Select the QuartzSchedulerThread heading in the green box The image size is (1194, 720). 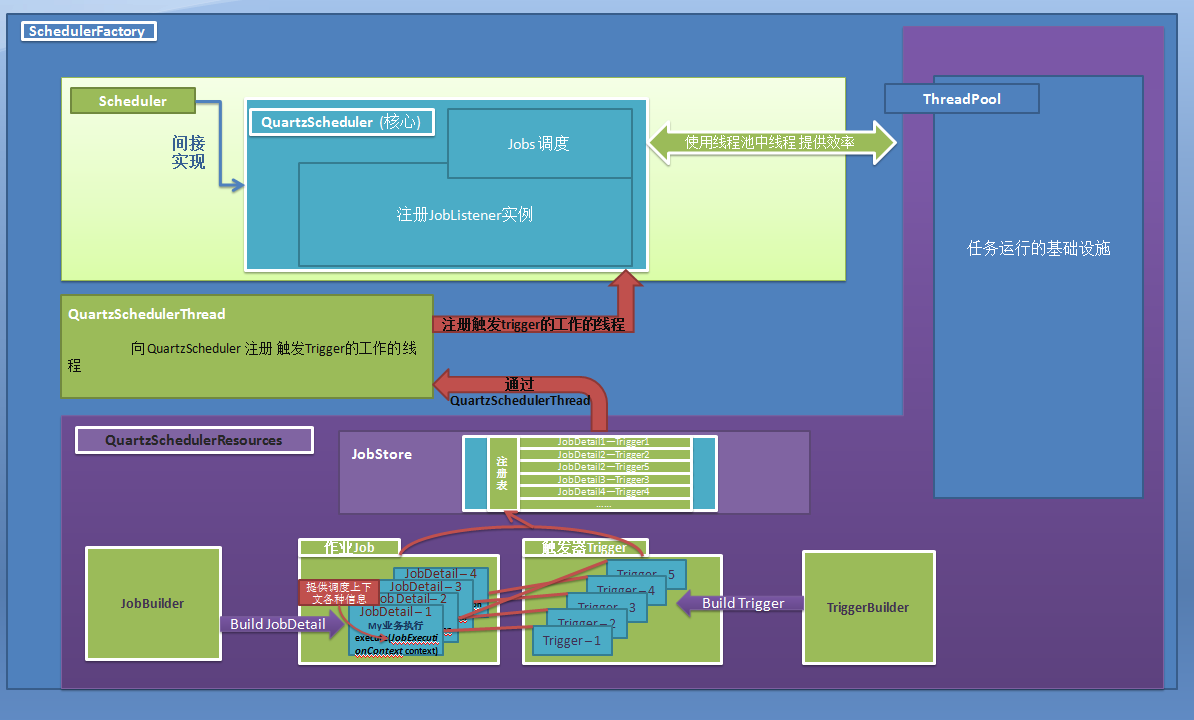[x=147, y=314]
